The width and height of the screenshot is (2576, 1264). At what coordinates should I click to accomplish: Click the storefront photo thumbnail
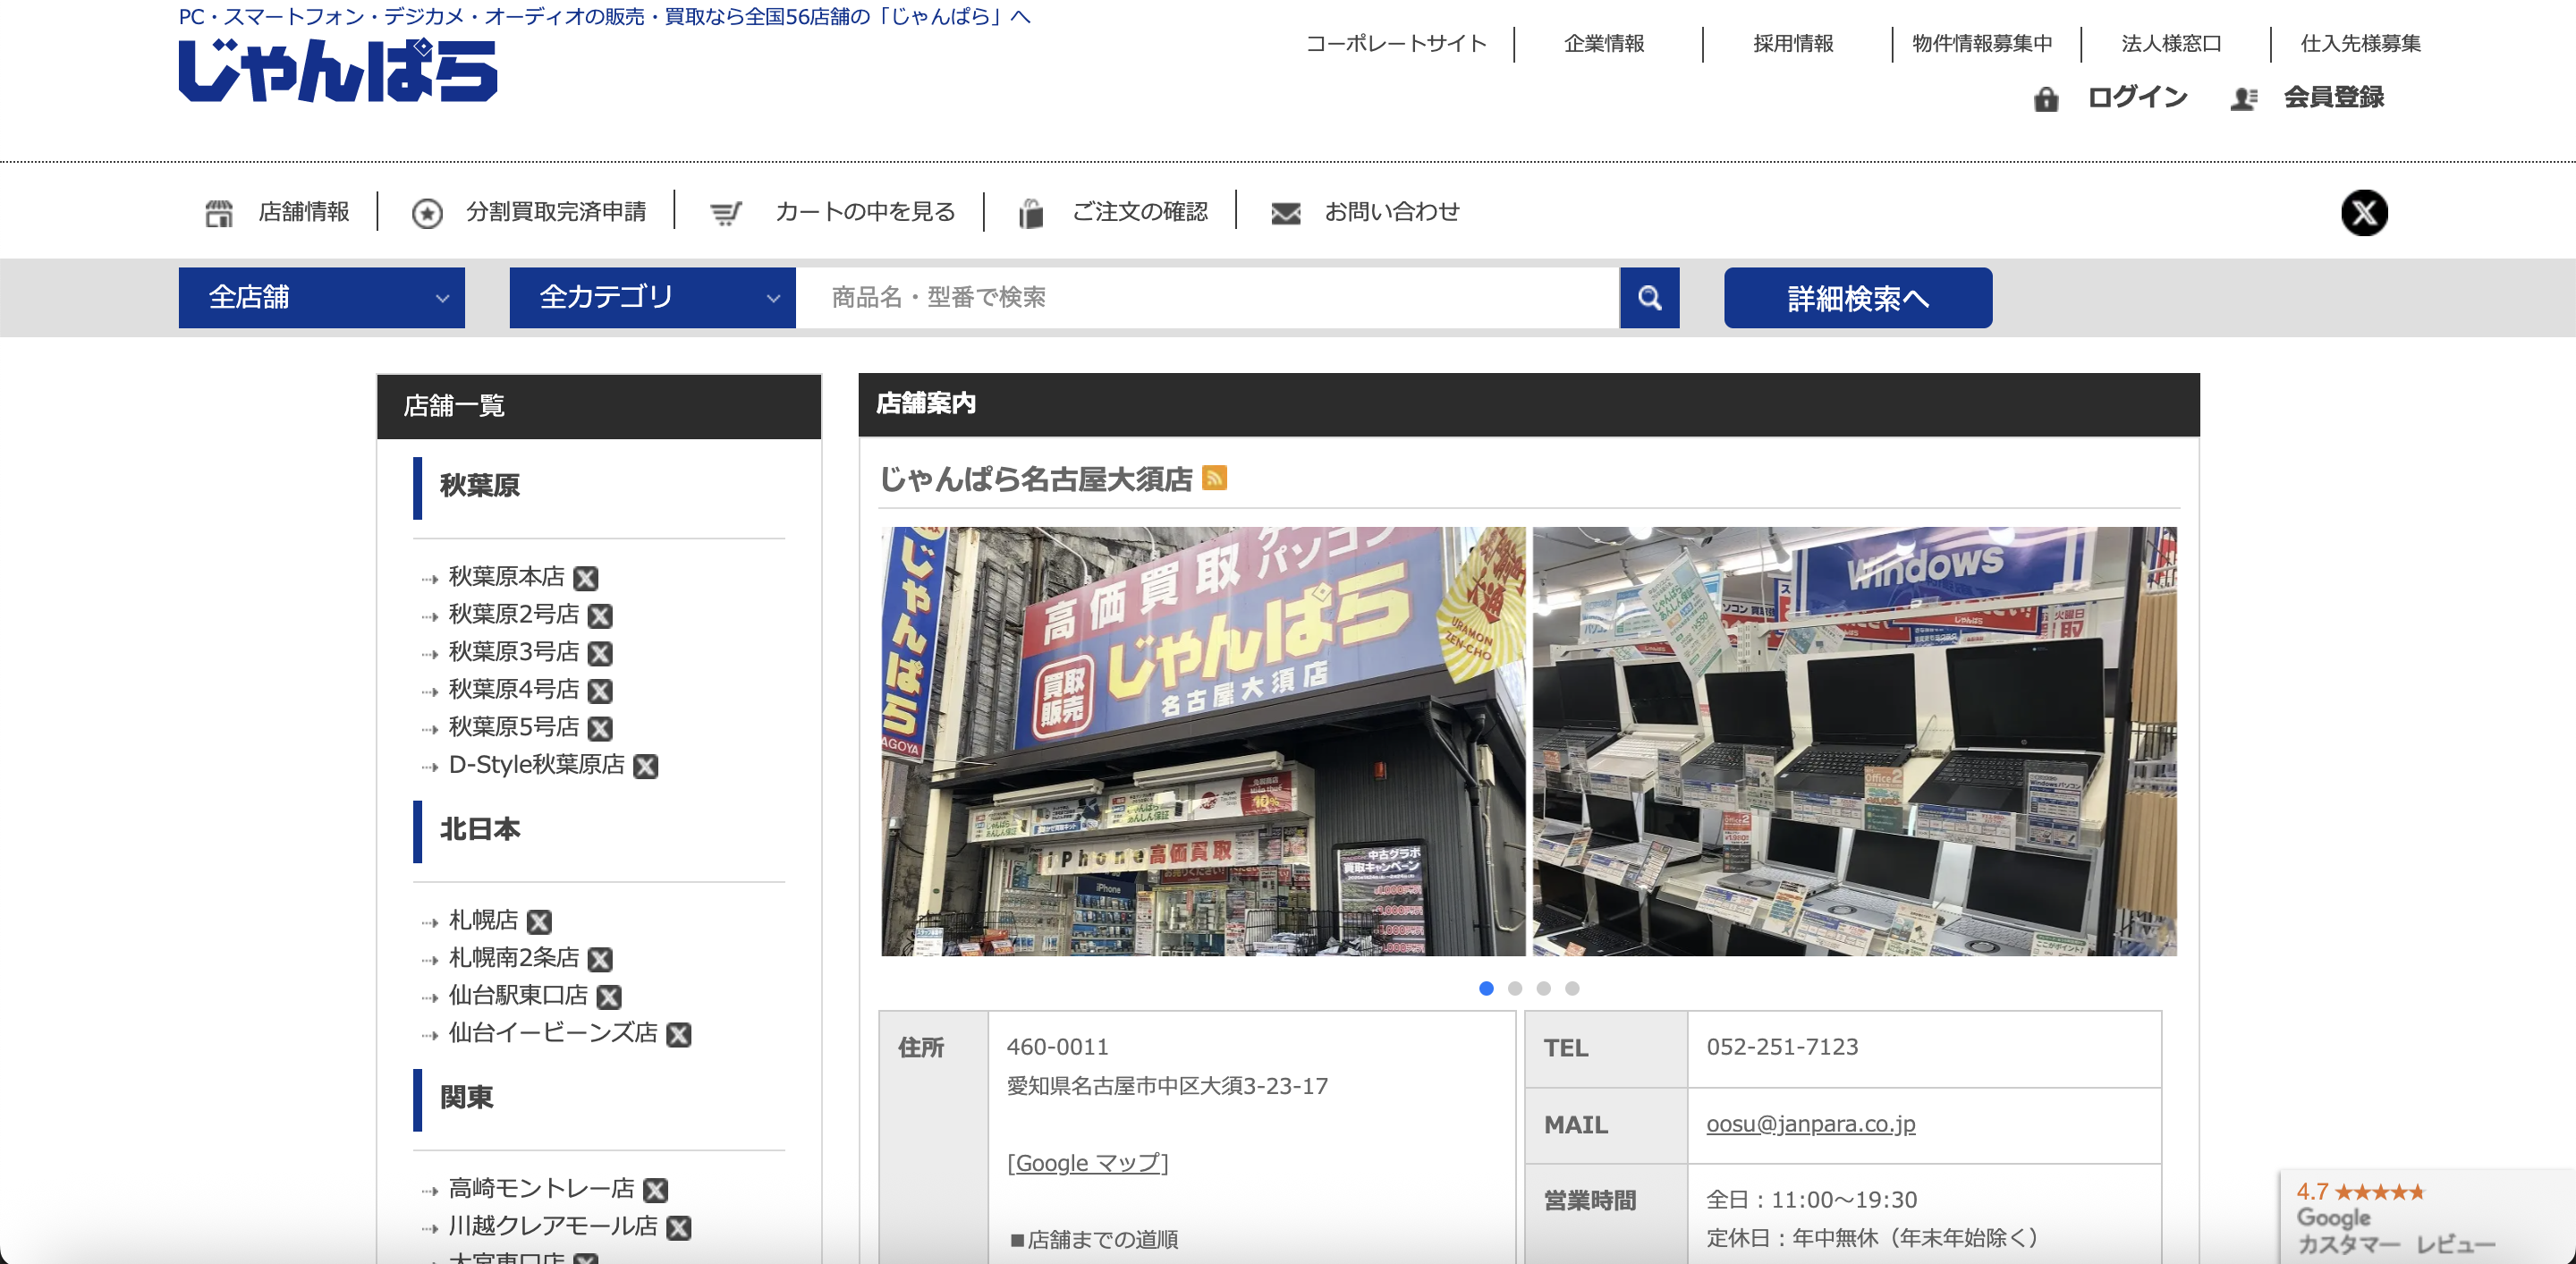(x=1203, y=741)
